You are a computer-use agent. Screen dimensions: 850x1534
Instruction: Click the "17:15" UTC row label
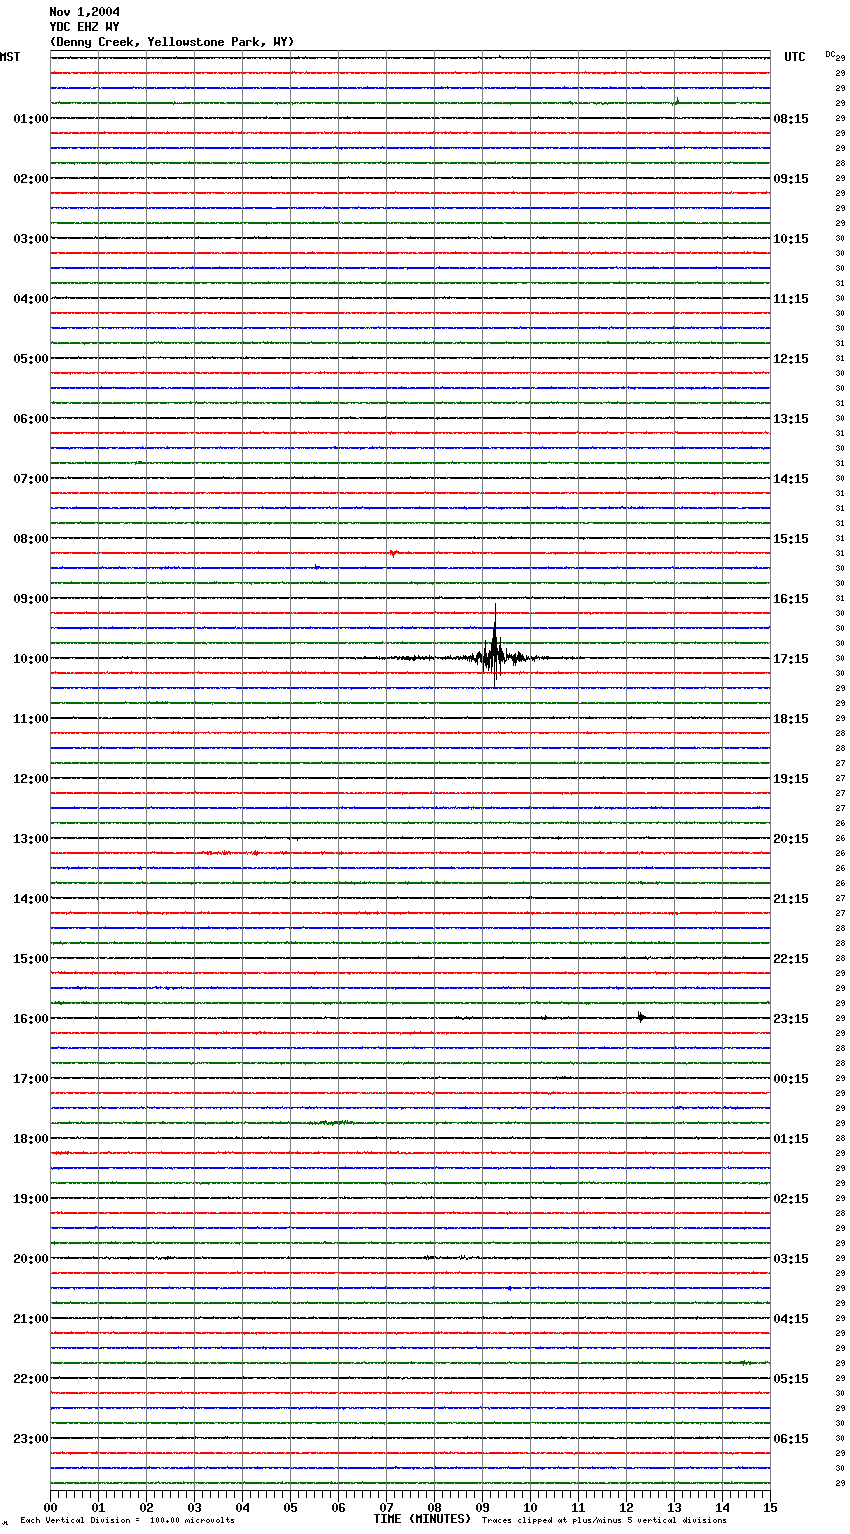(x=791, y=659)
